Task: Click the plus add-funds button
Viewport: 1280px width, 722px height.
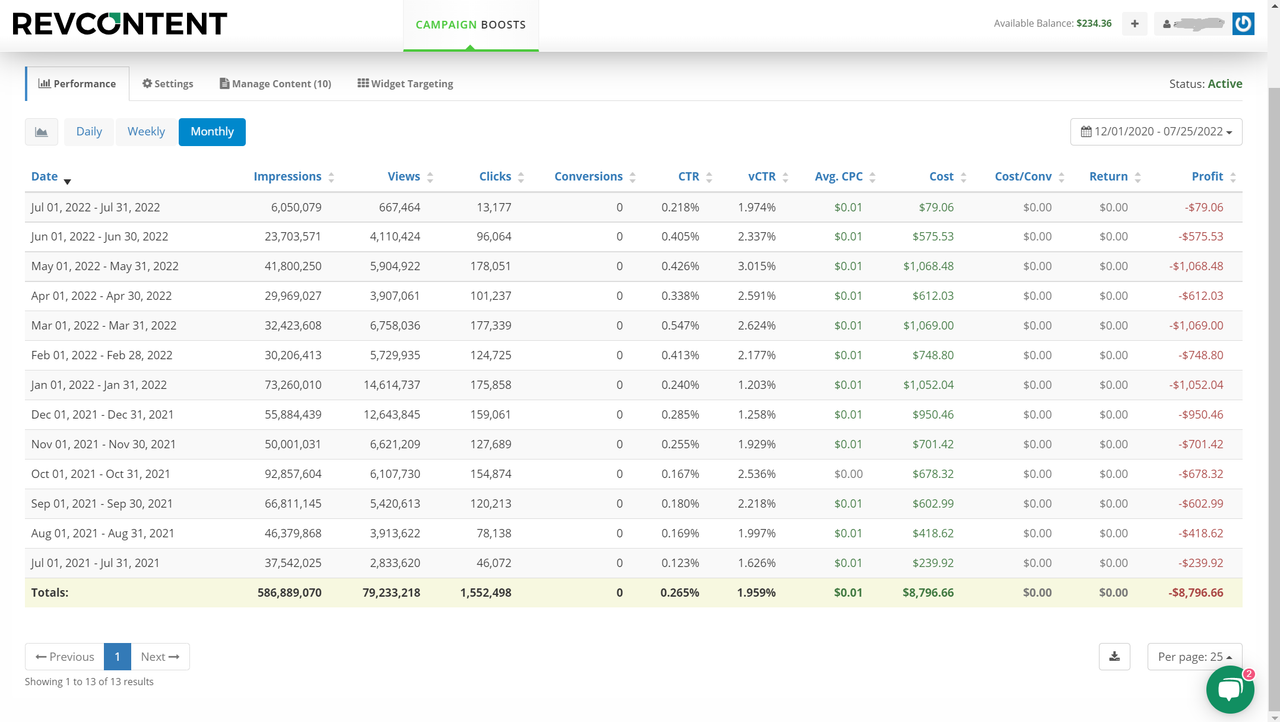Action: [1134, 23]
